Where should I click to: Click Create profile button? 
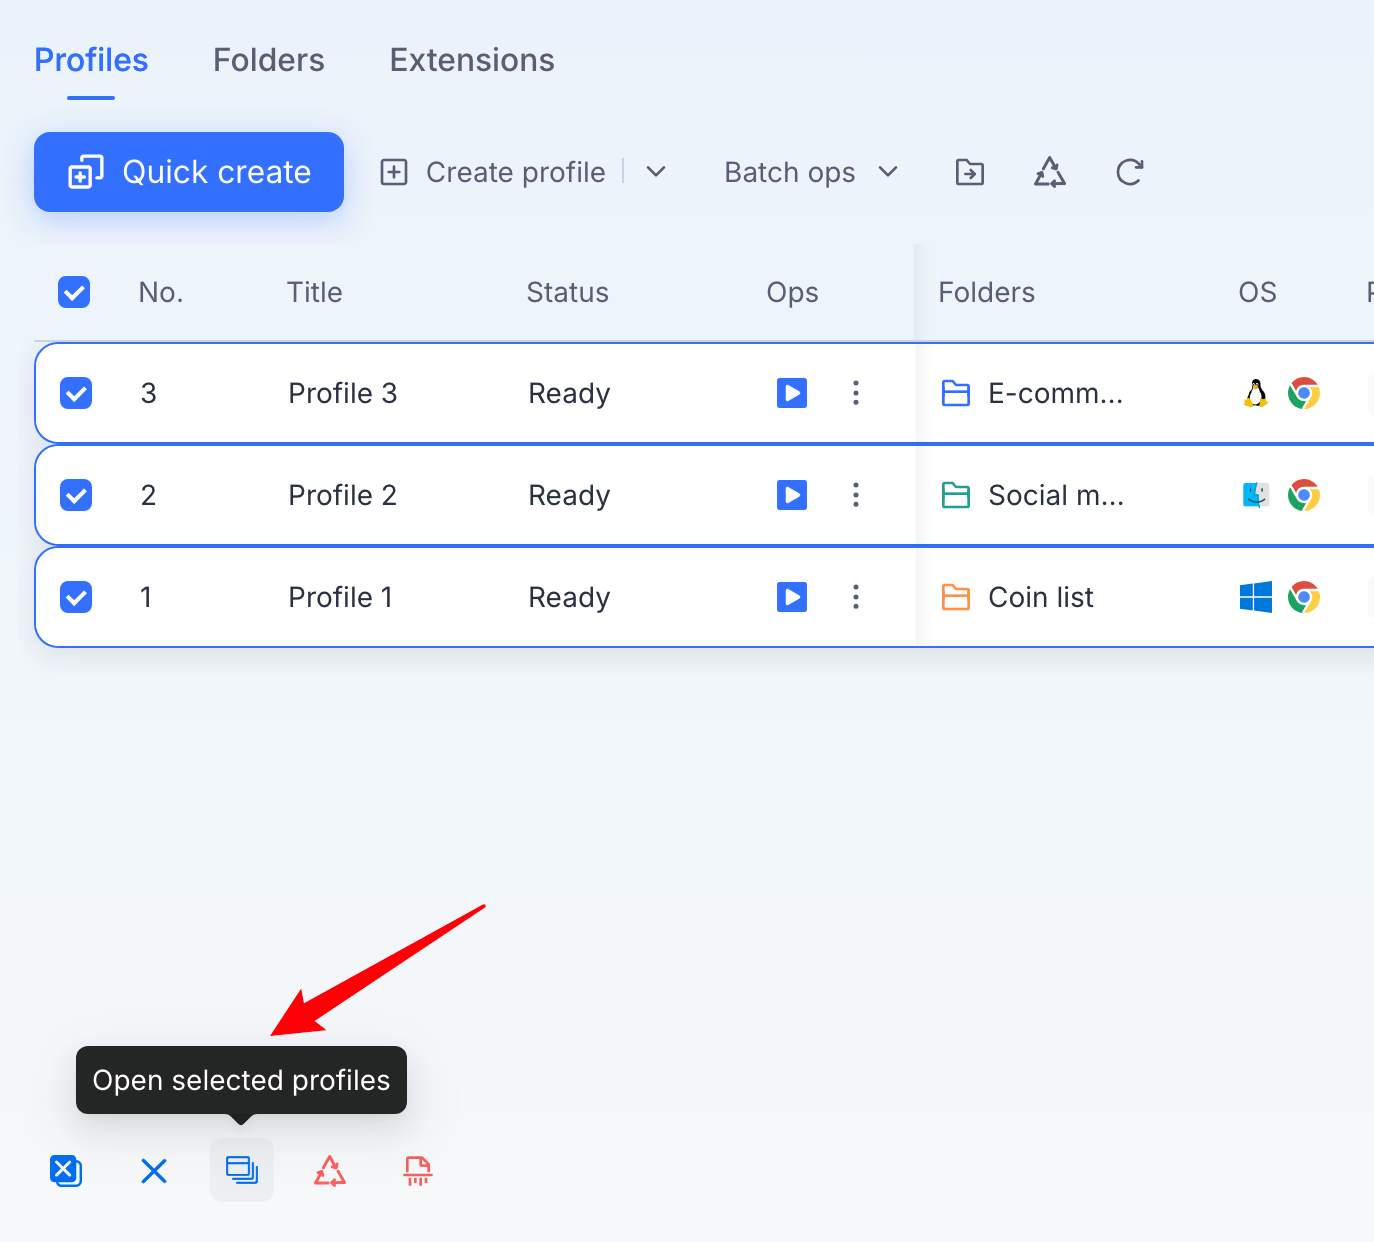pyautogui.click(x=493, y=172)
